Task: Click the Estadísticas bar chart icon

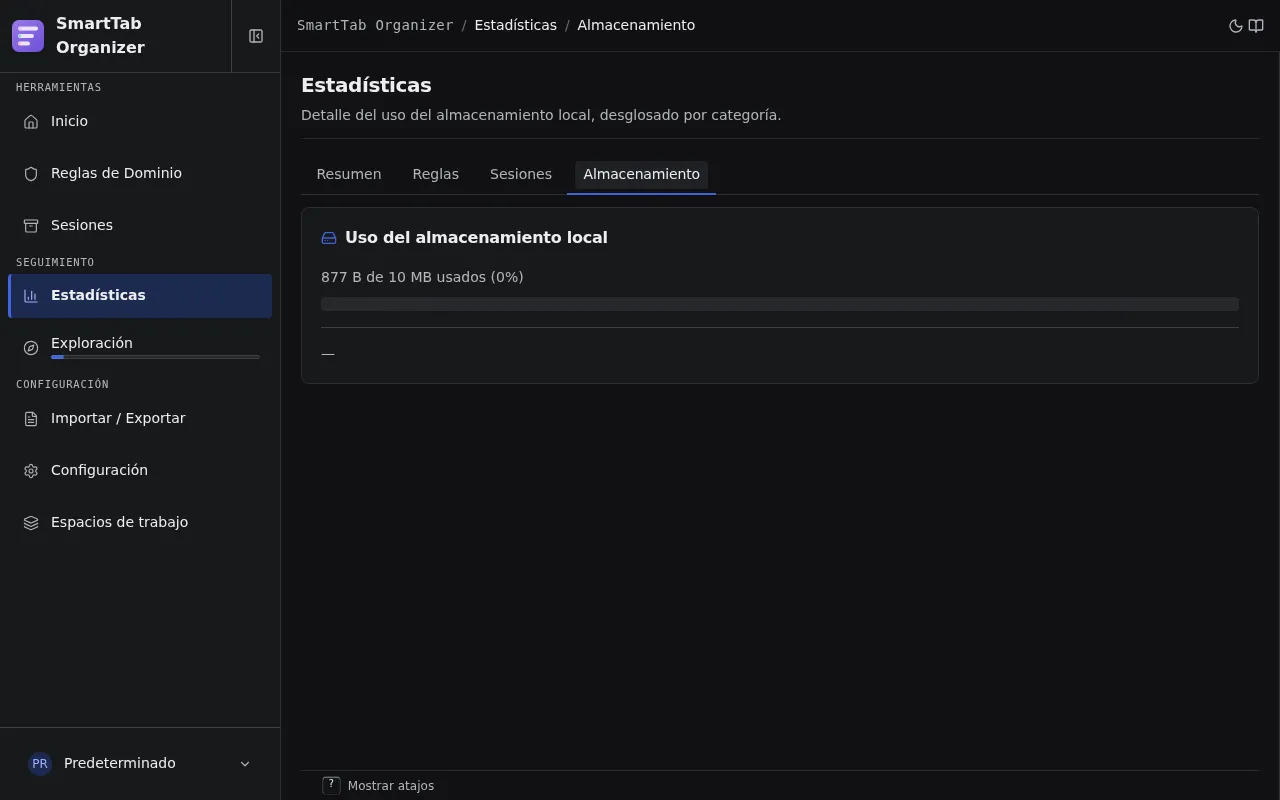Action: (31, 296)
